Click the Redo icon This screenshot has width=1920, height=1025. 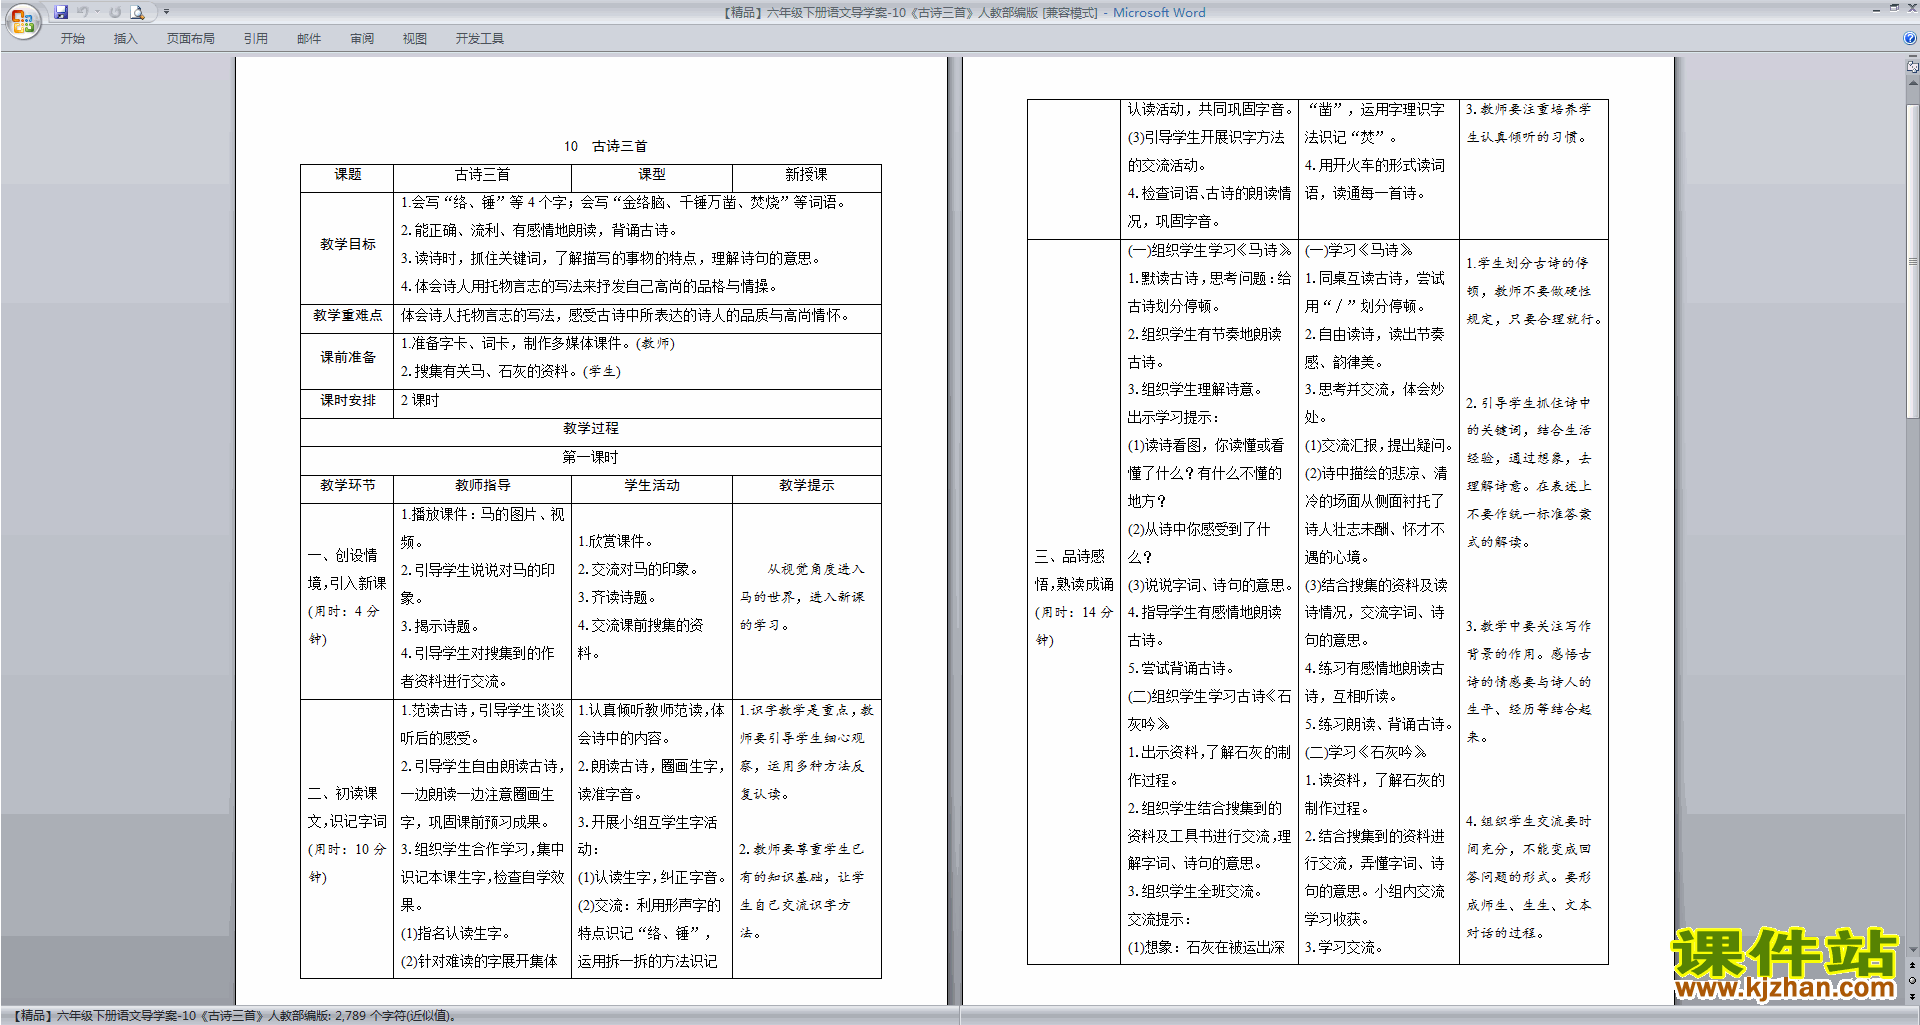pyautogui.click(x=115, y=12)
